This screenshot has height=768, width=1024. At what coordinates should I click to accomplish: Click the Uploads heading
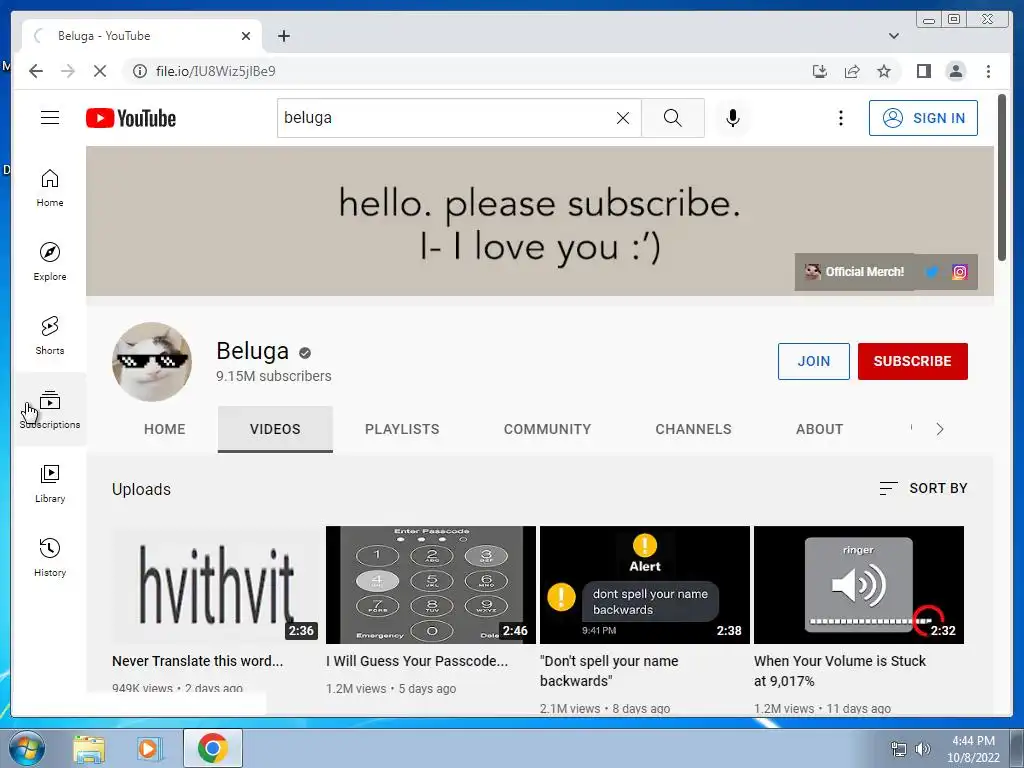141,489
